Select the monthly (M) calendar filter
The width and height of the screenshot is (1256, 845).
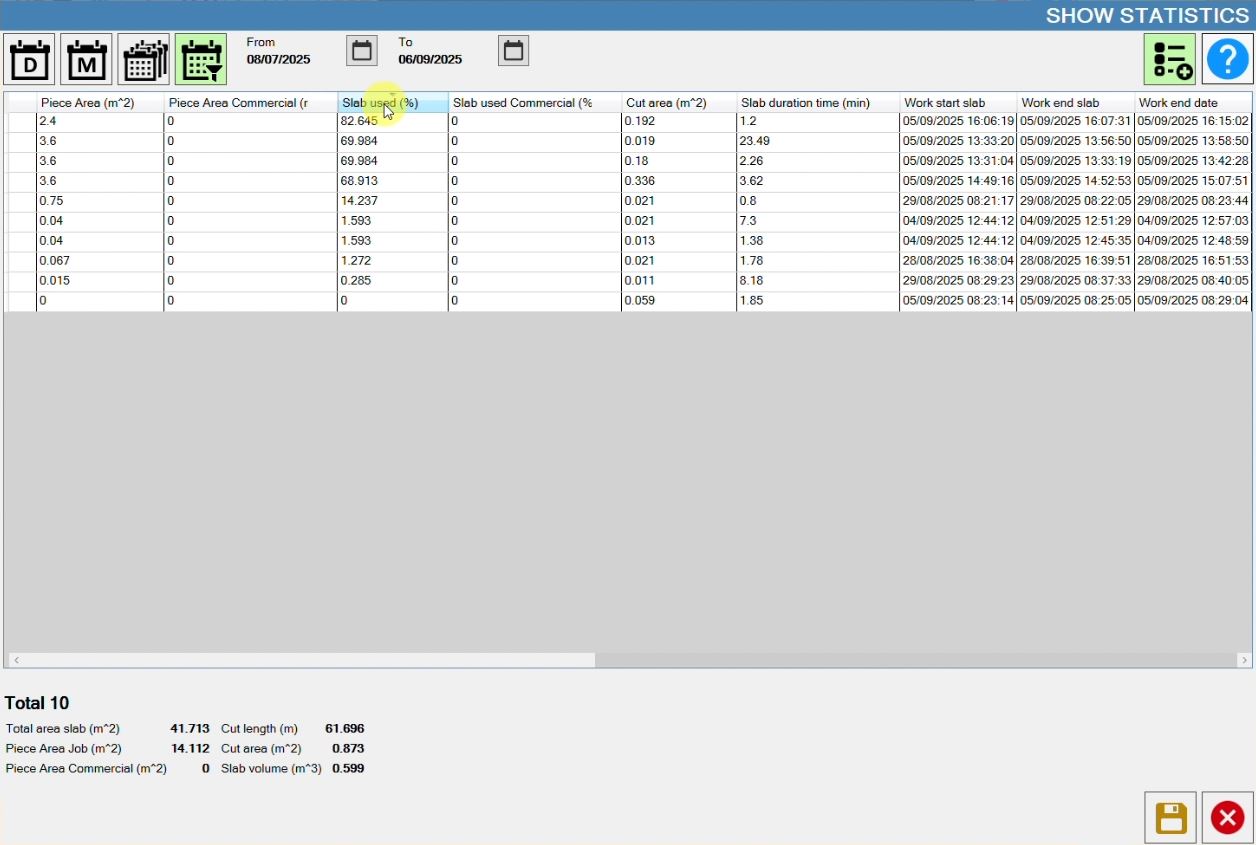pos(87,60)
